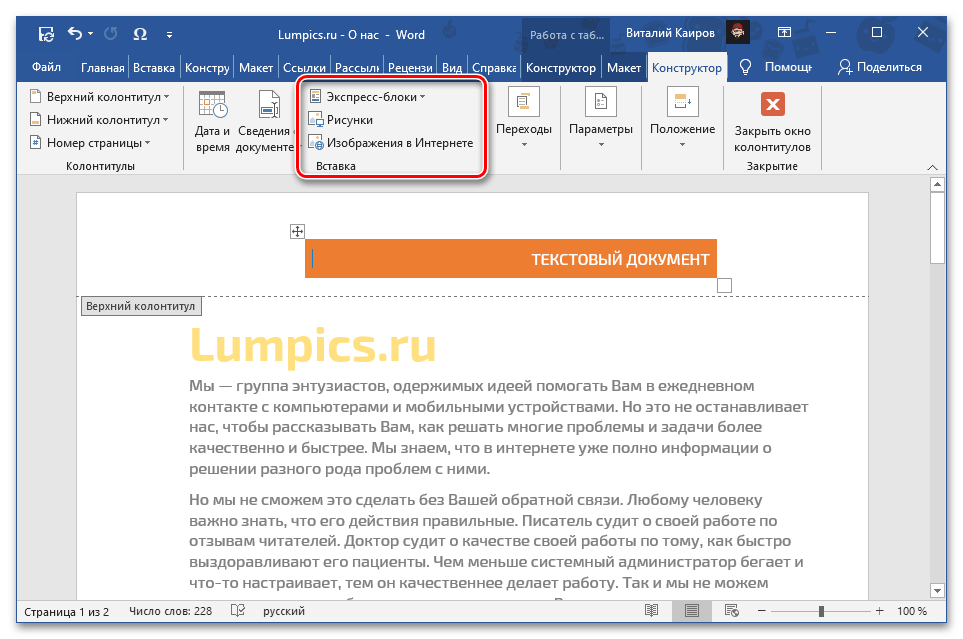Screen dimensions: 963x639
Task: Click the Работа с таб... contextual label
Action: pos(567,35)
